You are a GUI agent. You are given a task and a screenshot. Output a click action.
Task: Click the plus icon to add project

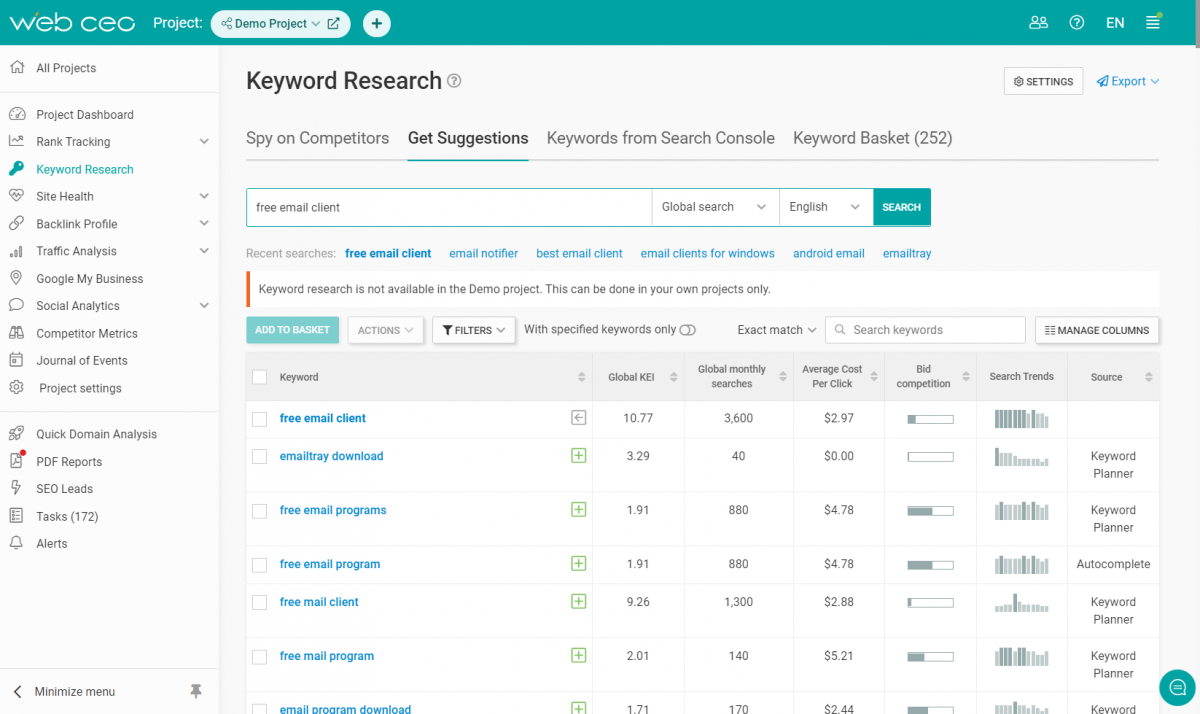click(x=377, y=24)
